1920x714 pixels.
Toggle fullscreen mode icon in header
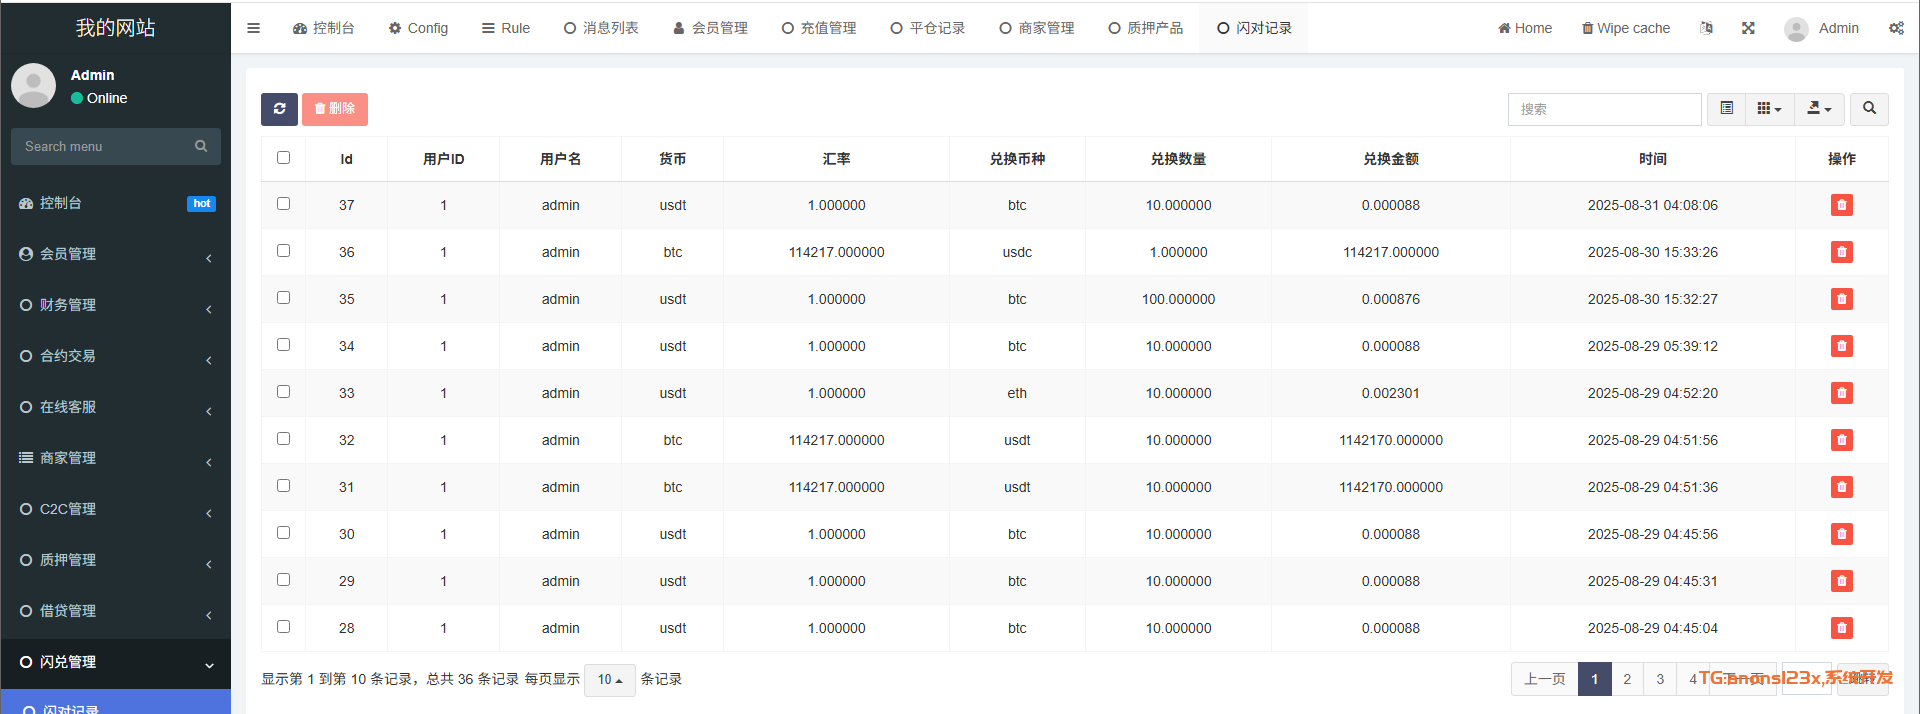coord(1748,28)
